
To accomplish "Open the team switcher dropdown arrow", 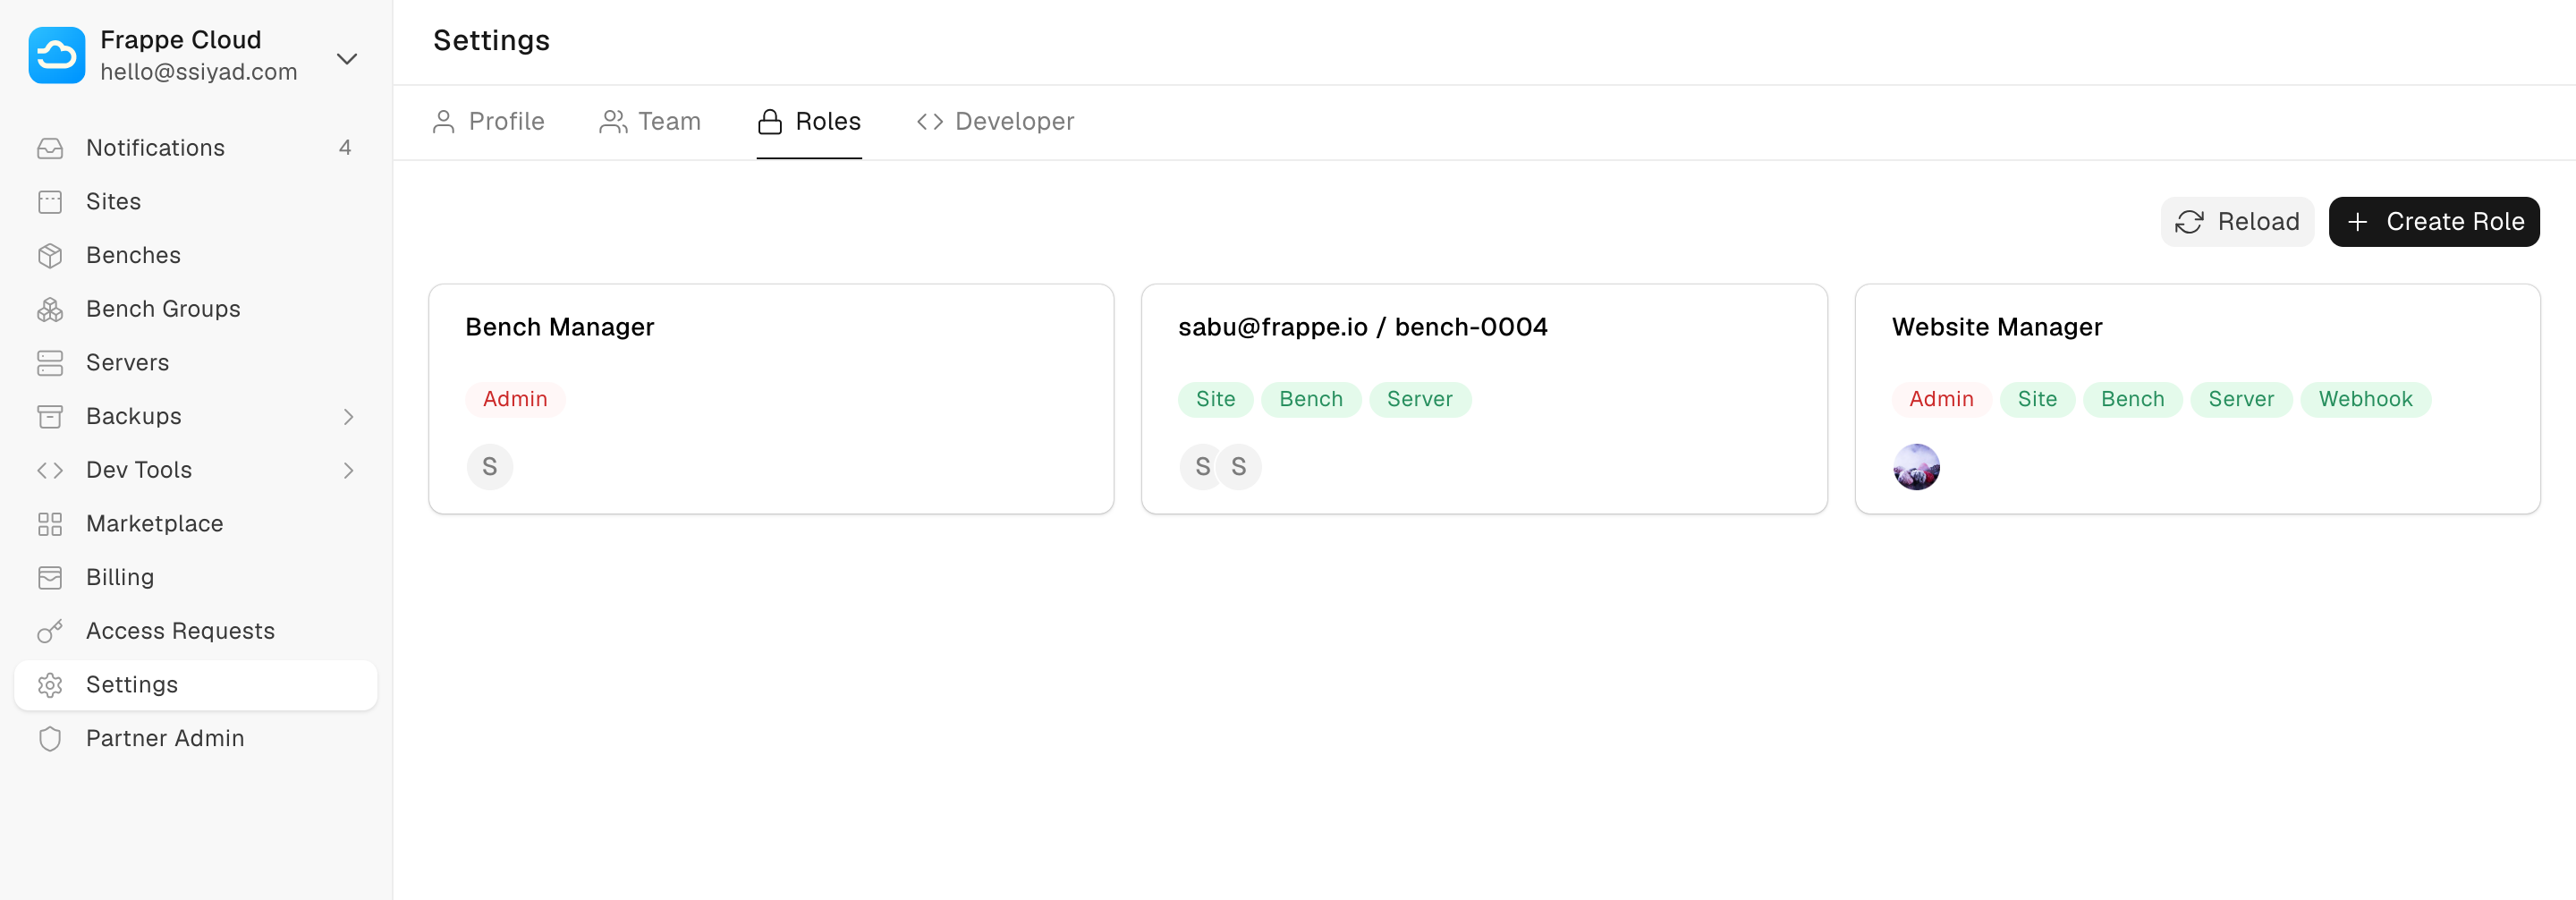I will pos(346,59).
